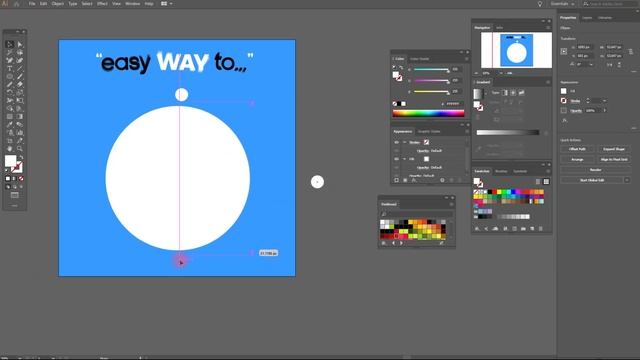This screenshot has width=640, height=360.
Task: Toggle visibility of Fill appearance row
Action: click(x=396, y=159)
